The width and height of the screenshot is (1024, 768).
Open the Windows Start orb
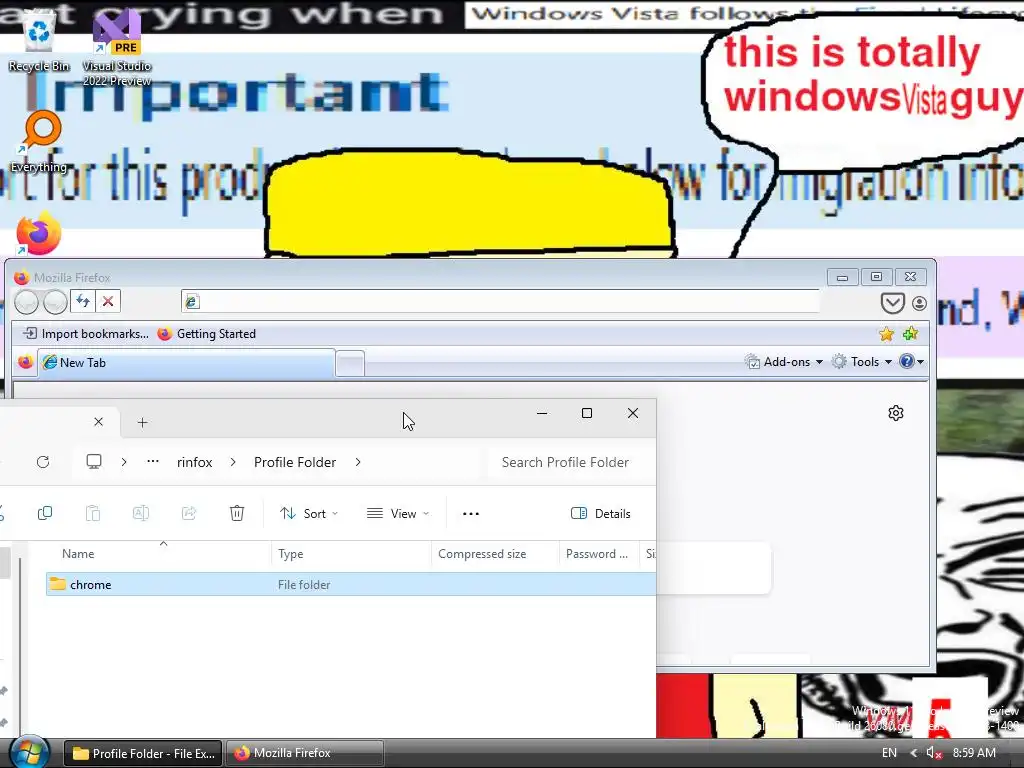pos(29,752)
